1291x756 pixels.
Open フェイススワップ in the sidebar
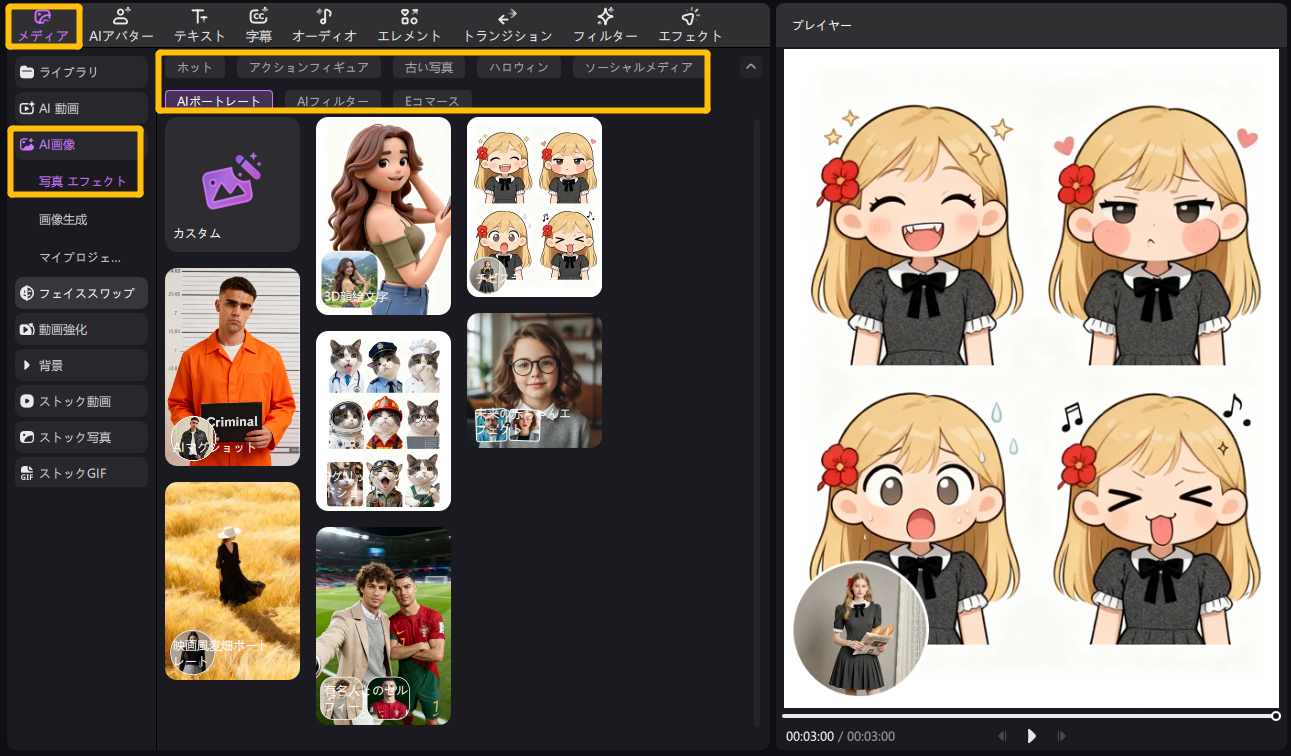[81, 293]
